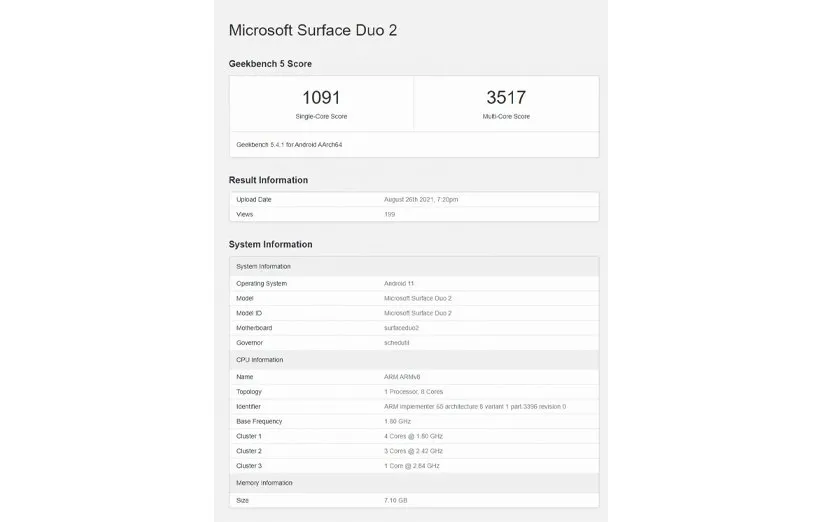
Task: Click the views count 199
Action: [x=390, y=214]
